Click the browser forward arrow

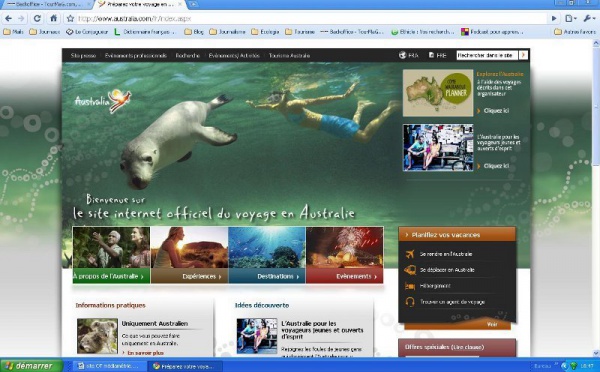[21, 18]
